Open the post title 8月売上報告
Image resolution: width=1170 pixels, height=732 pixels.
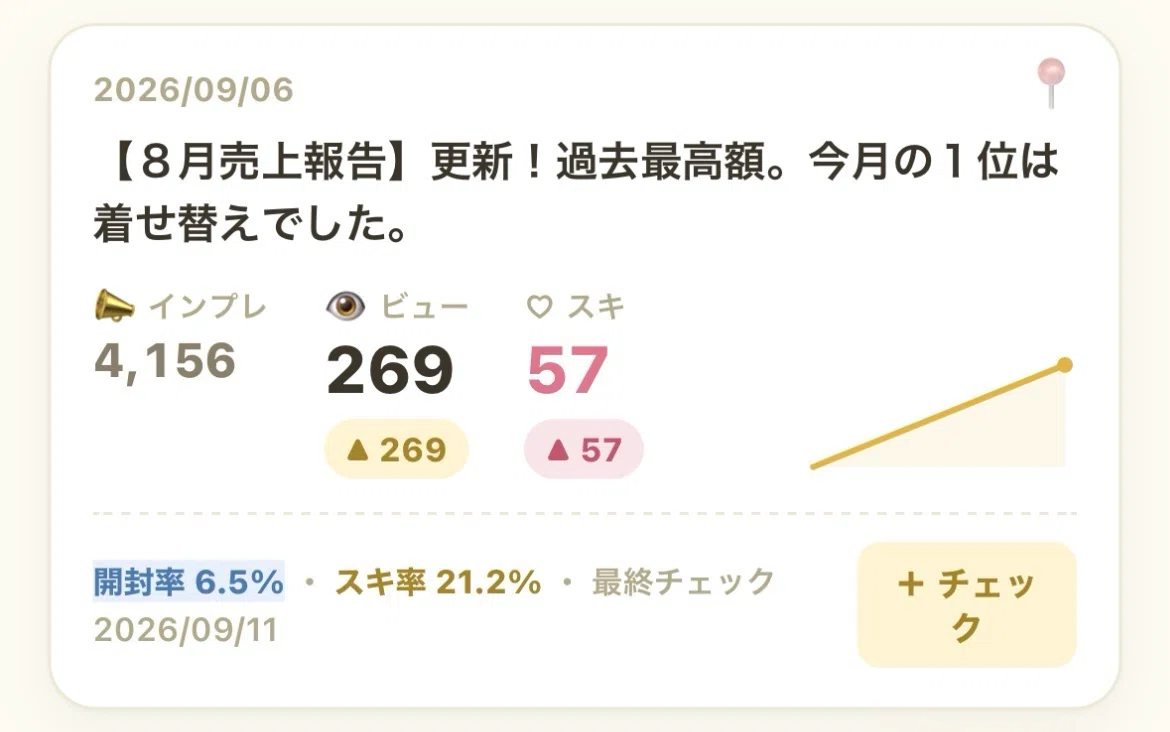(575, 193)
